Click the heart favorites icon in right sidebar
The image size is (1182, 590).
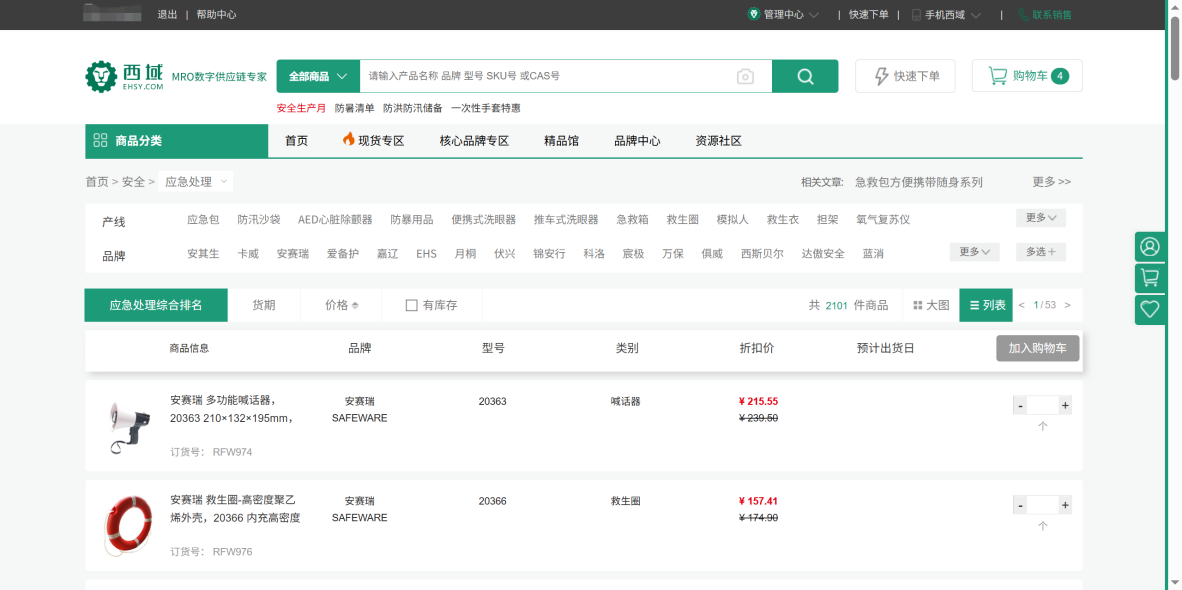1150,310
